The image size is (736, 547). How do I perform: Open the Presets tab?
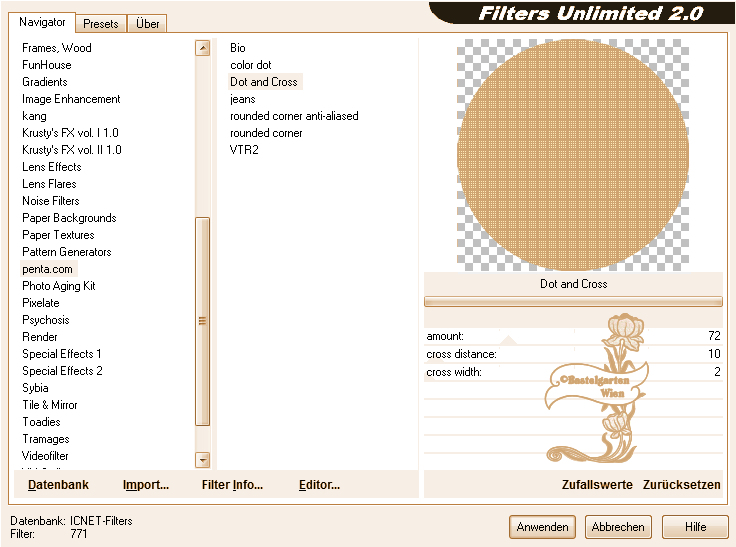coord(100,23)
